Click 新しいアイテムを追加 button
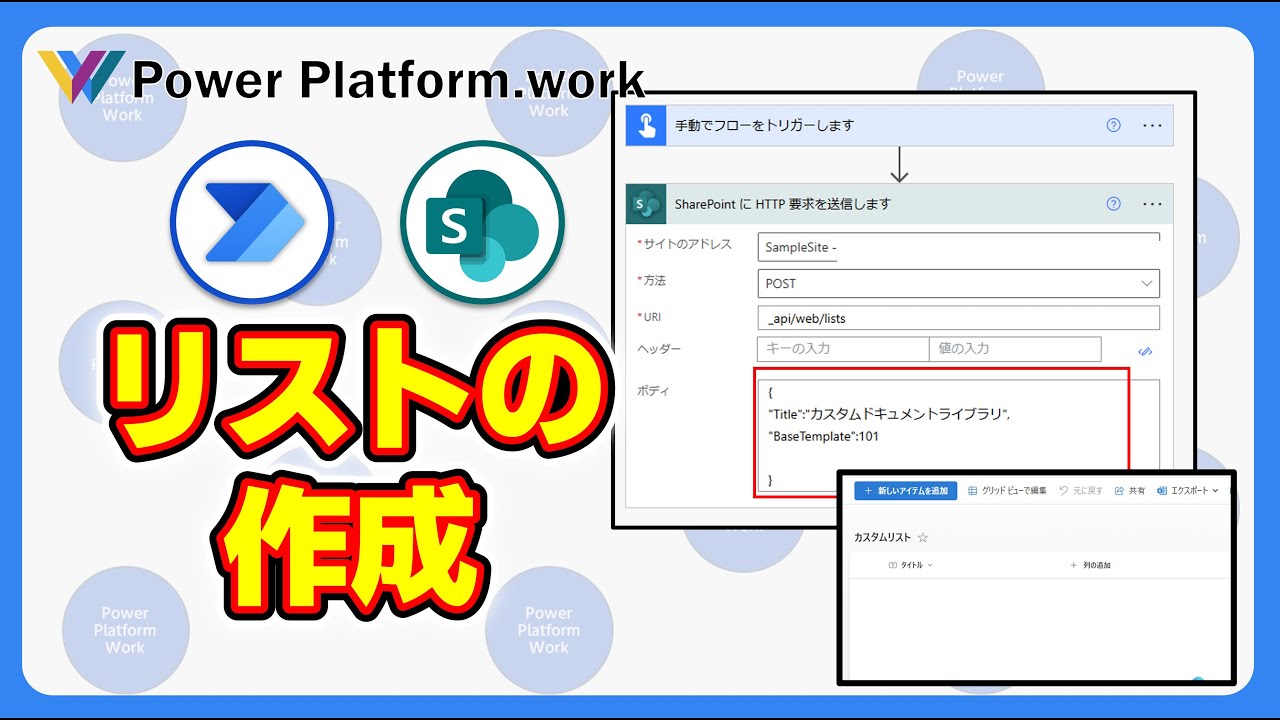Screen dimensions: 1280x720 click(x=905, y=491)
